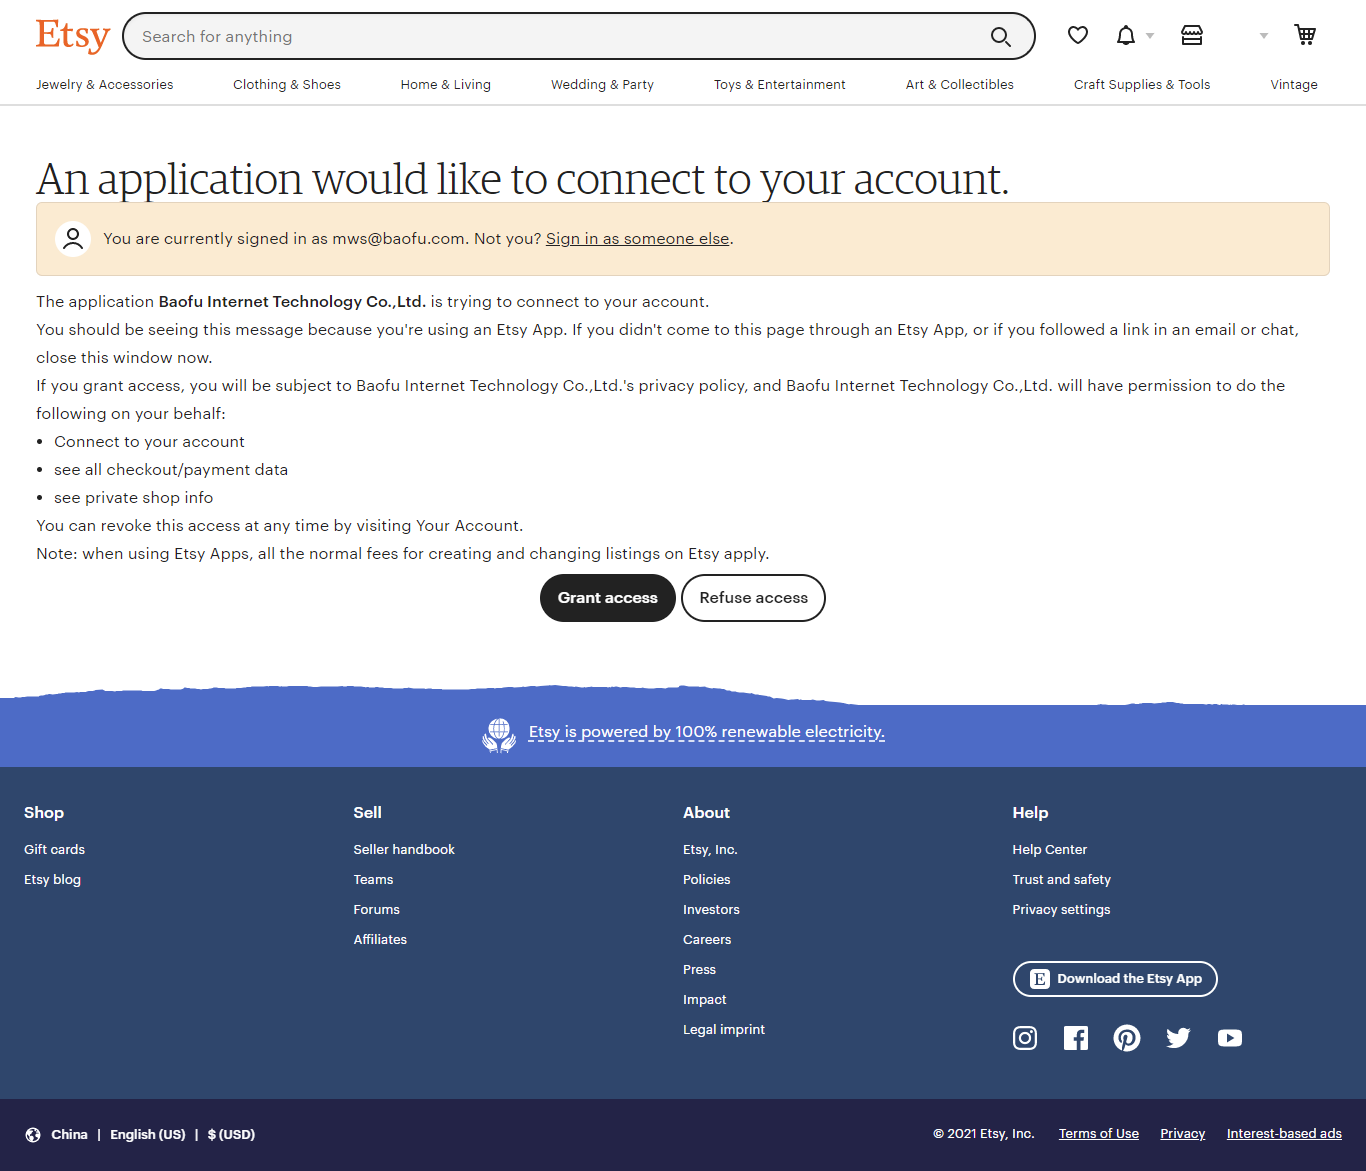The height and width of the screenshot is (1171, 1366).
Task: Open Jewelry & Accessories category
Action: pyautogui.click(x=105, y=85)
